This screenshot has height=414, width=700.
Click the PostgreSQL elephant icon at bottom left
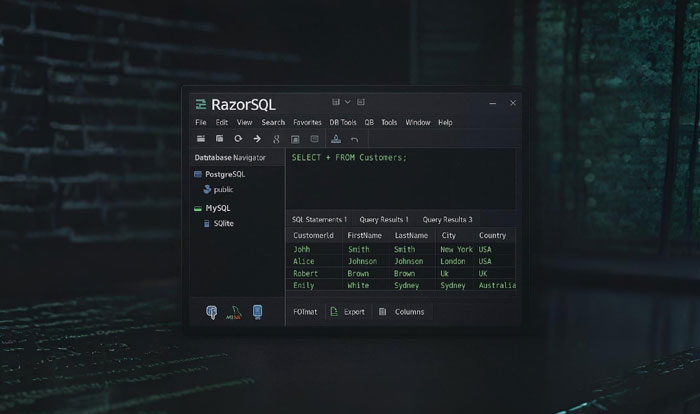pos(212,312)
